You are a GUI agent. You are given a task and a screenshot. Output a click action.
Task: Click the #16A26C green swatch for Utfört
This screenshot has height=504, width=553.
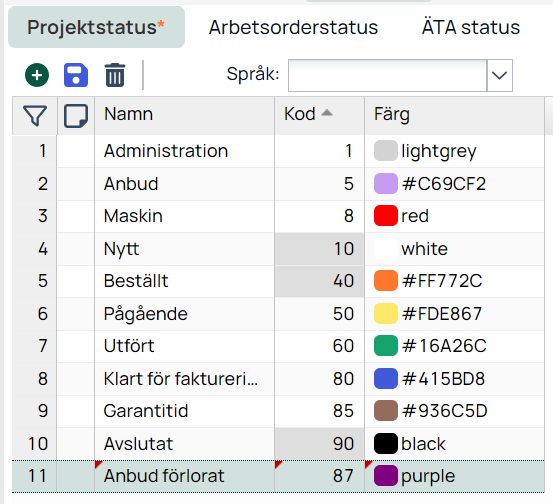pyautogui.click(x=385, y=346)
